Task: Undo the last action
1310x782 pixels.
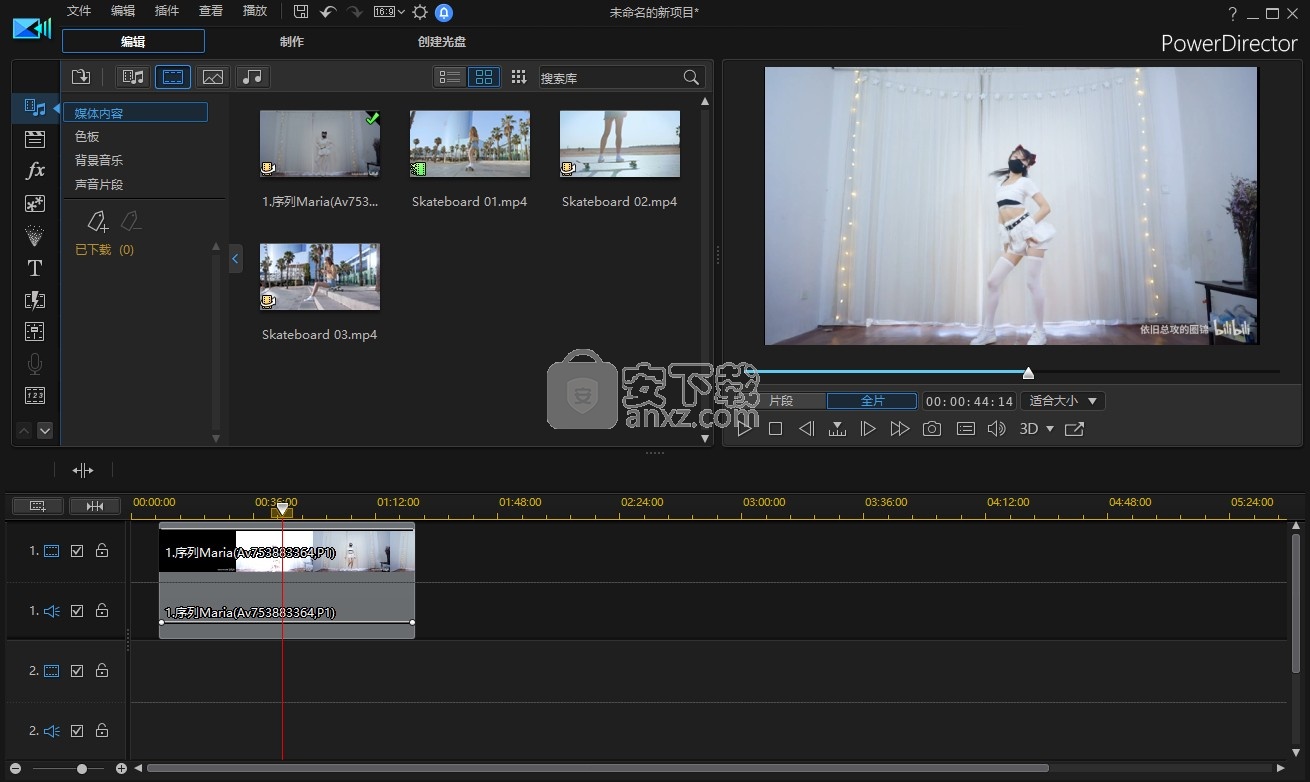Action: 328,12
